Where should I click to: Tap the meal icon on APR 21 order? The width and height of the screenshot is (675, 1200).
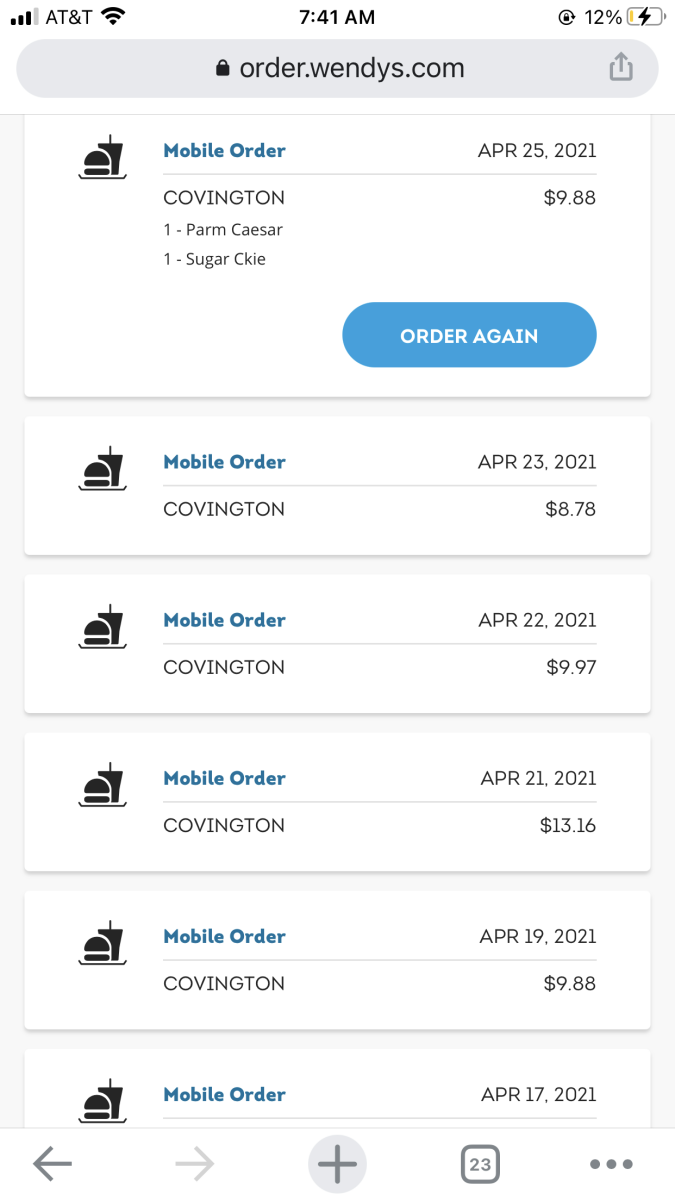coord(102,786)
